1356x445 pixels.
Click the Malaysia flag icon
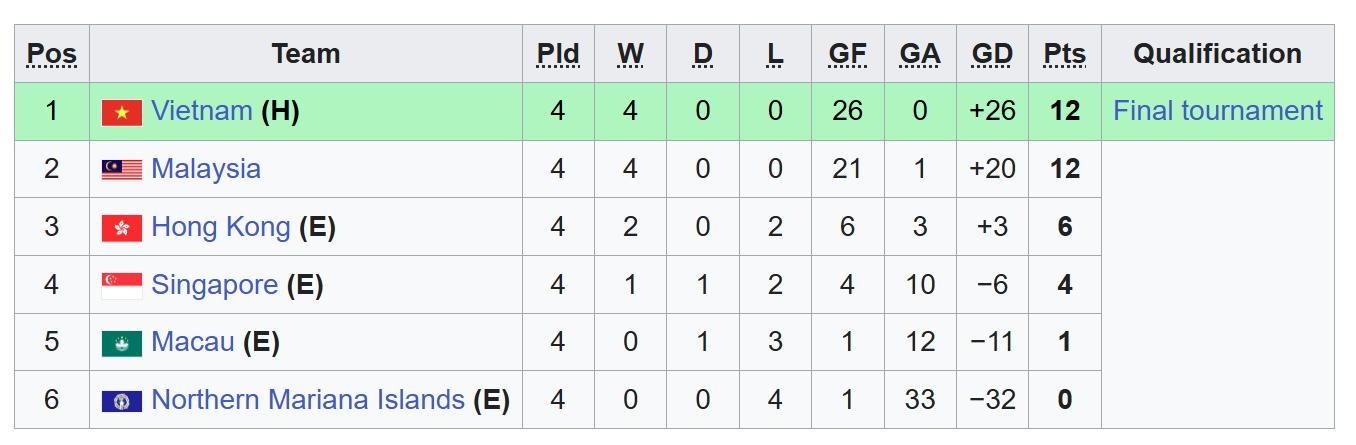[x=122, y=170]
